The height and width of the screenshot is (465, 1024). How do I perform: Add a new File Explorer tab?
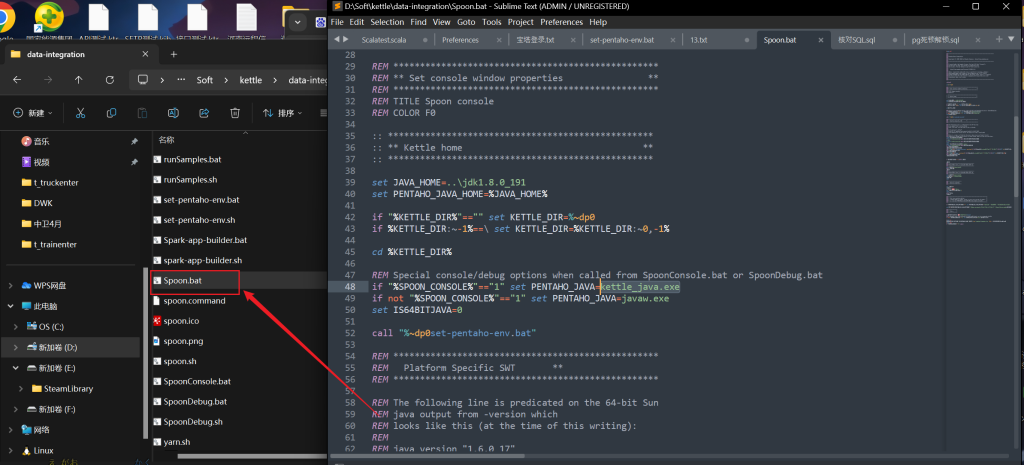(173, 54)
